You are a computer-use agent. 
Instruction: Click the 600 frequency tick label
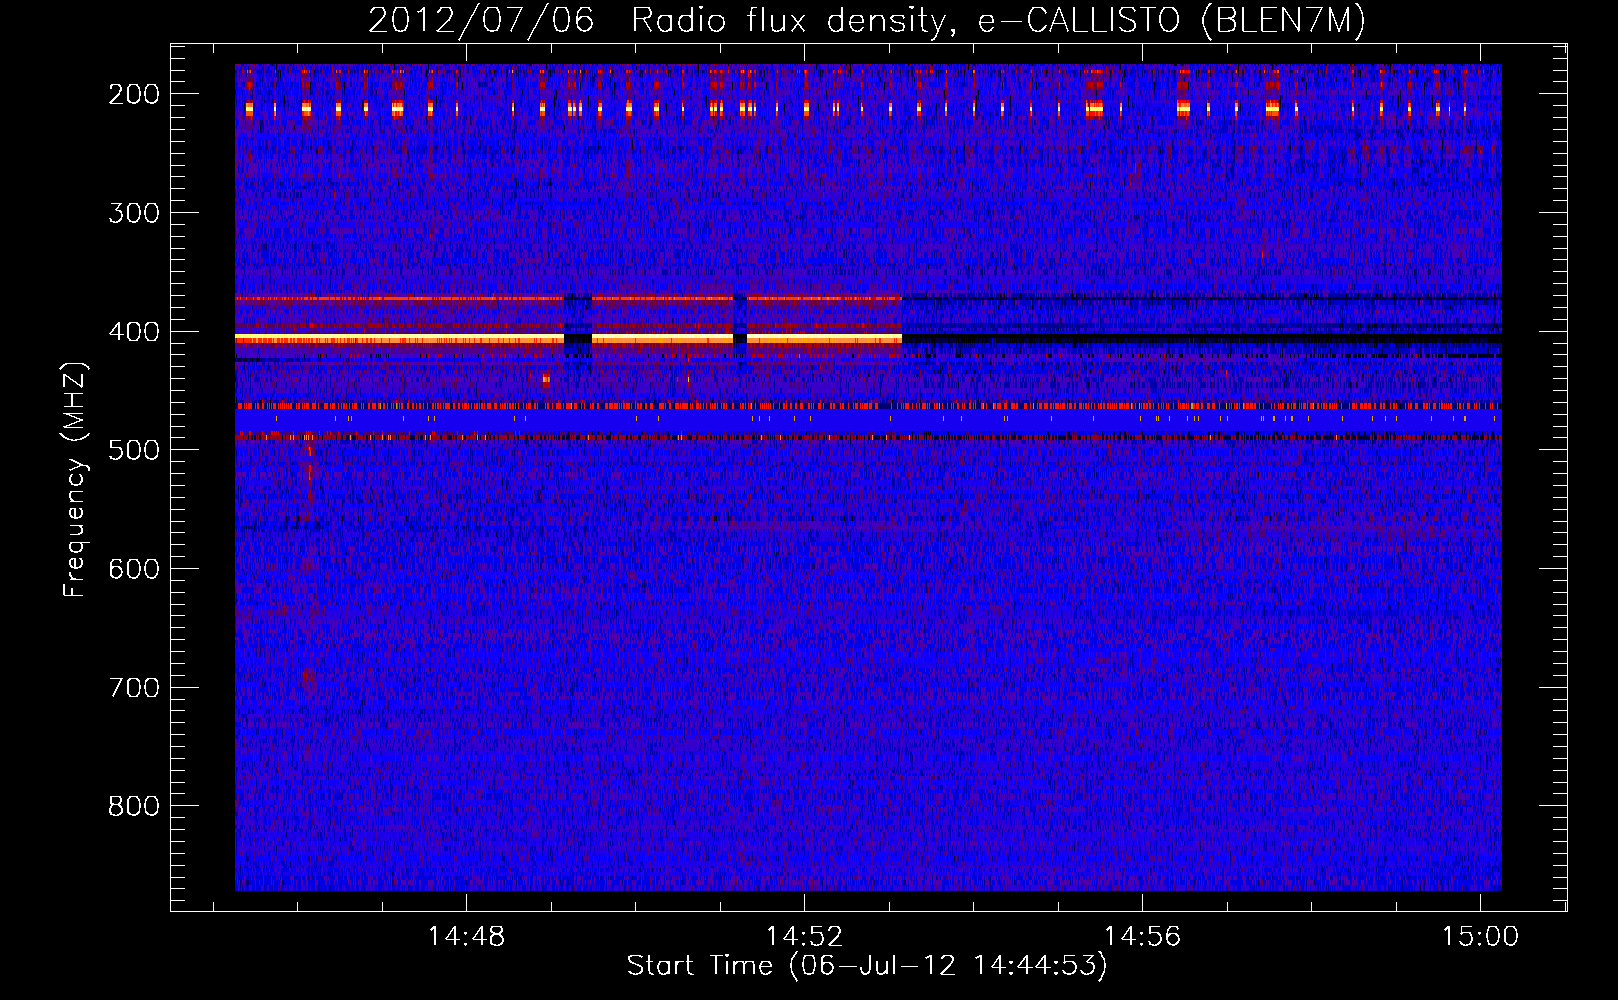(134, 569)
